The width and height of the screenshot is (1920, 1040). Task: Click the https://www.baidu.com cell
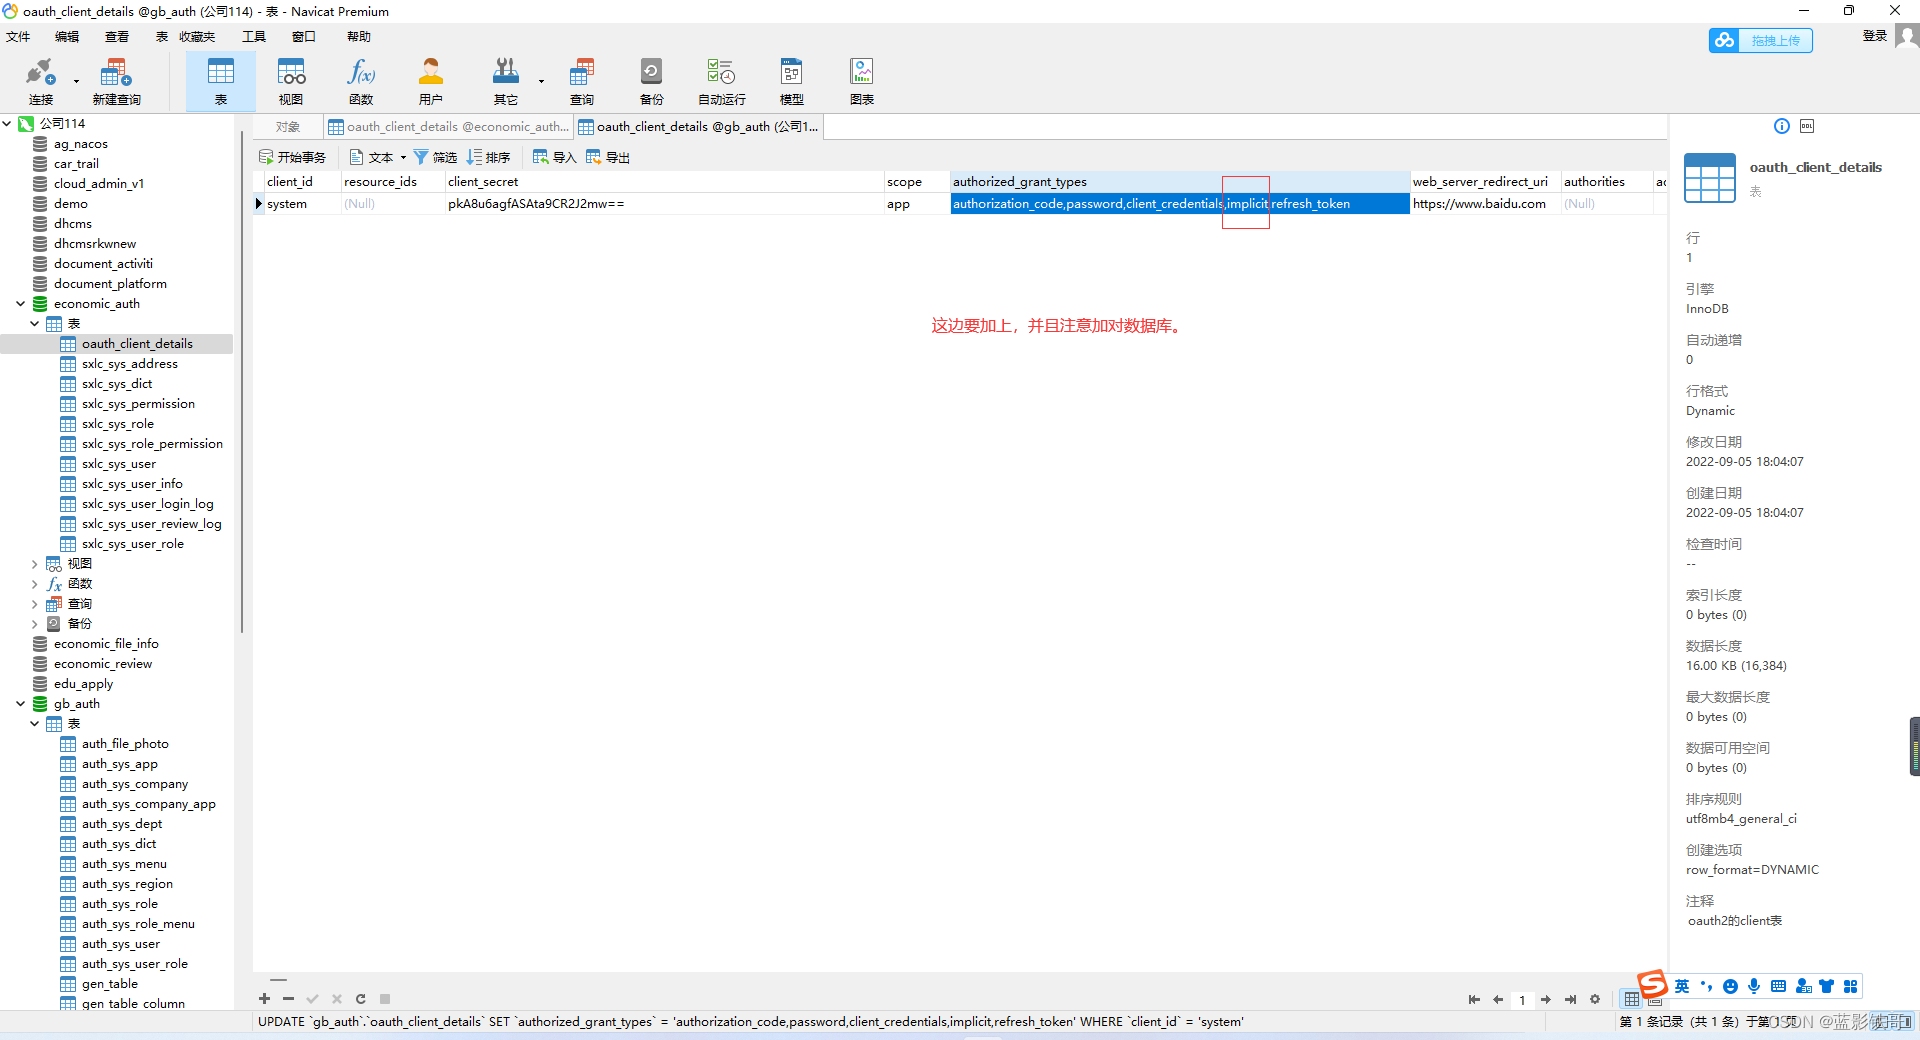pos(1485,204)
